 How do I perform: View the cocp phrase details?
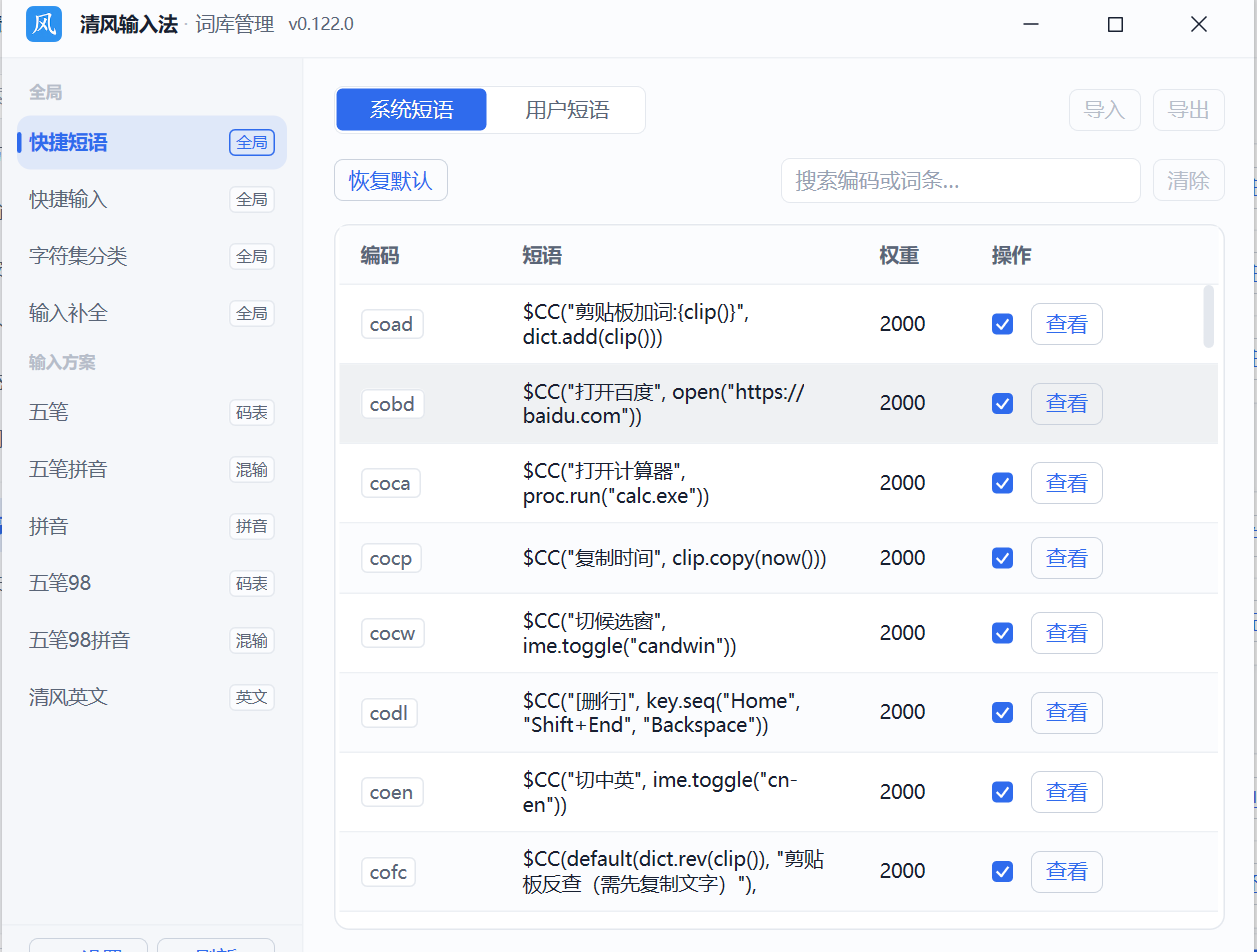1067,558
